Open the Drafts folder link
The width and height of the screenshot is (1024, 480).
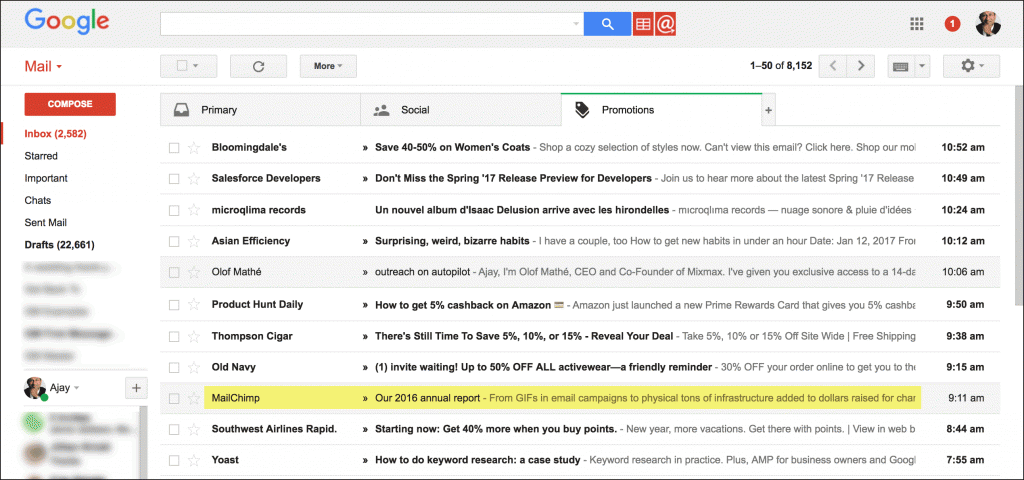(x=60, y=244)
